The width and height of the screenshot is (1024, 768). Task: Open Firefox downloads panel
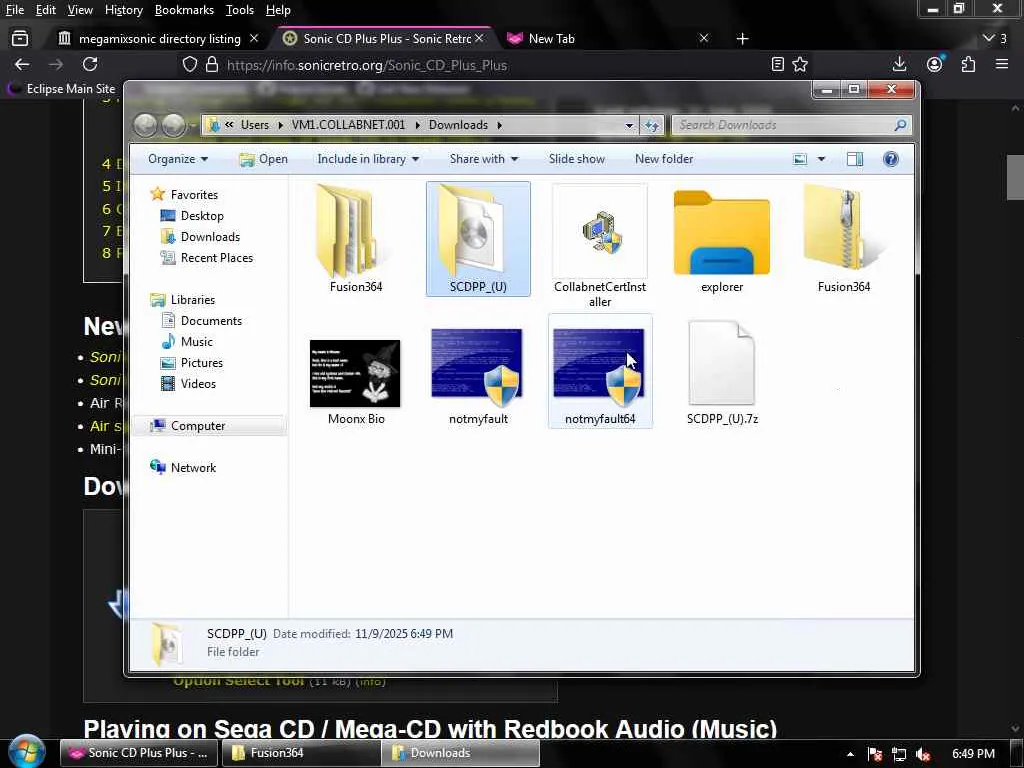click(x=899, y=64)
